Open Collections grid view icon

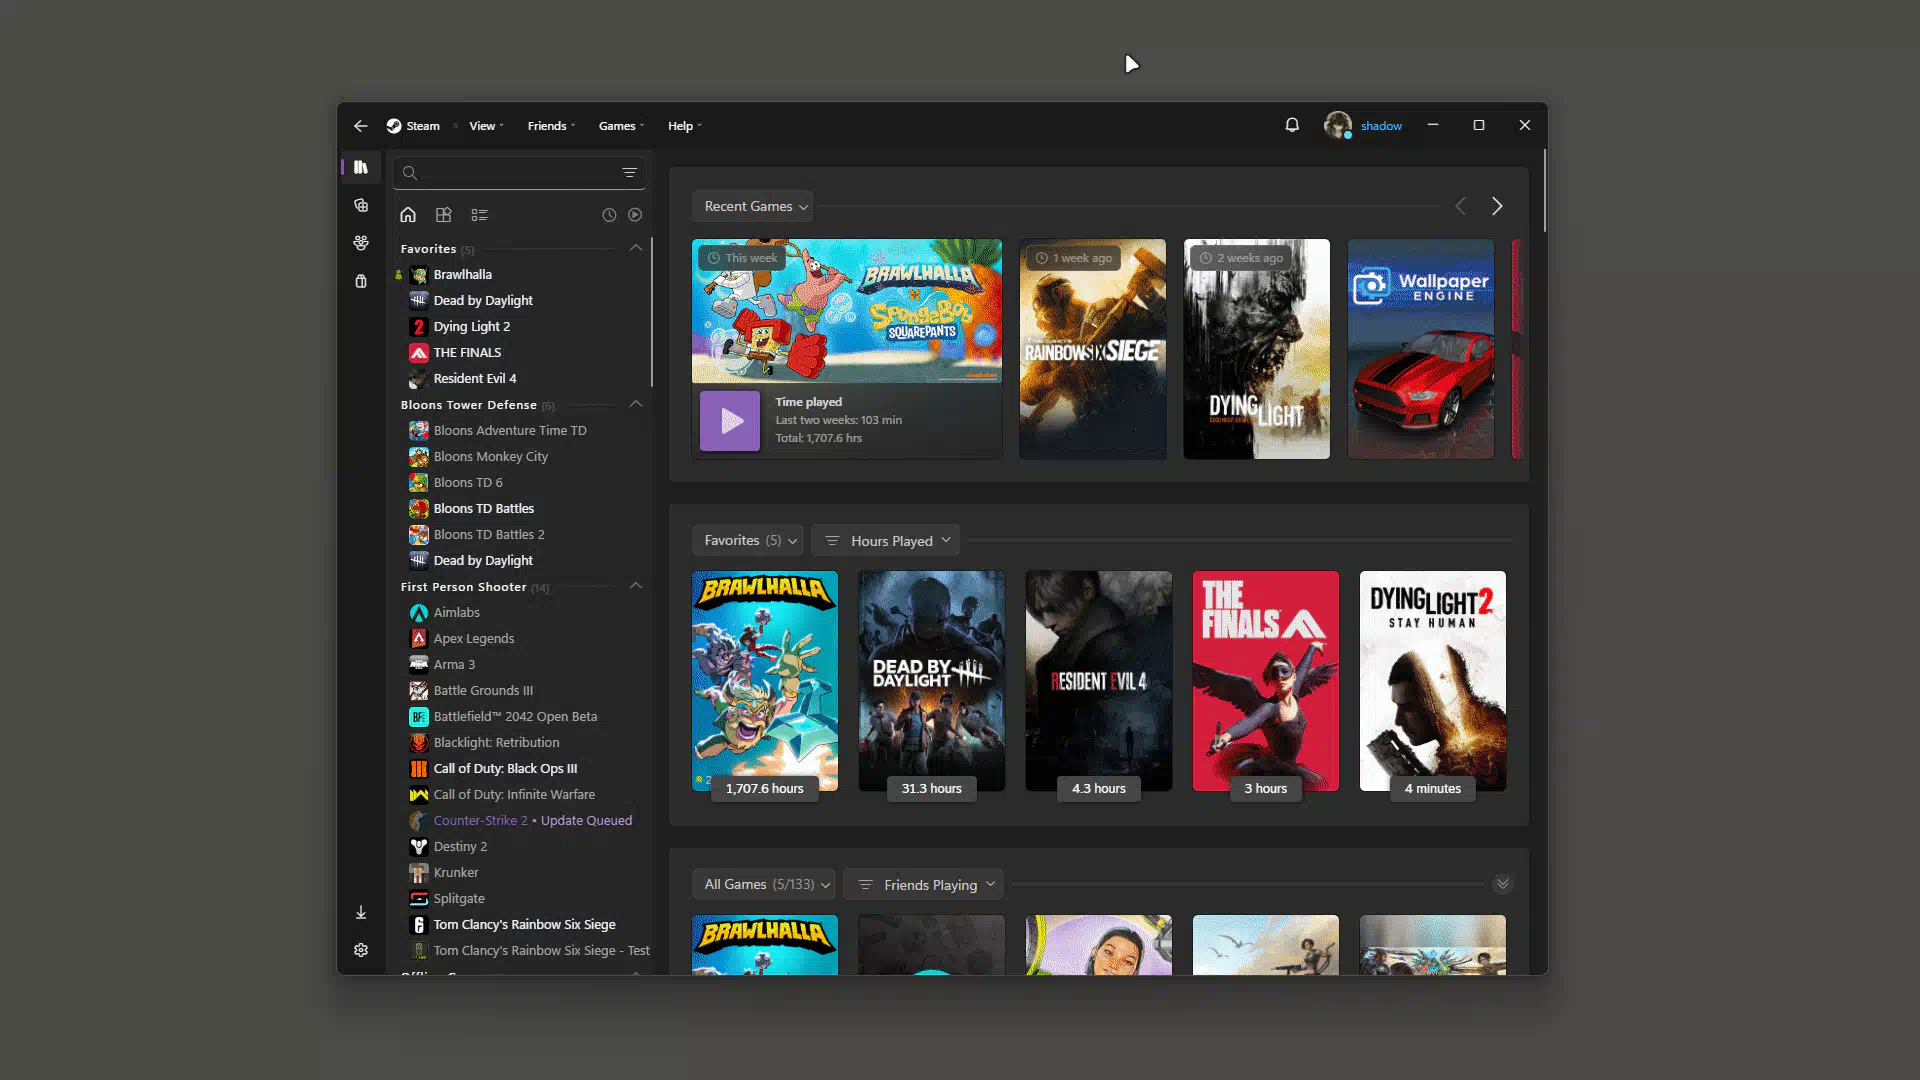(x=444, y=215)
